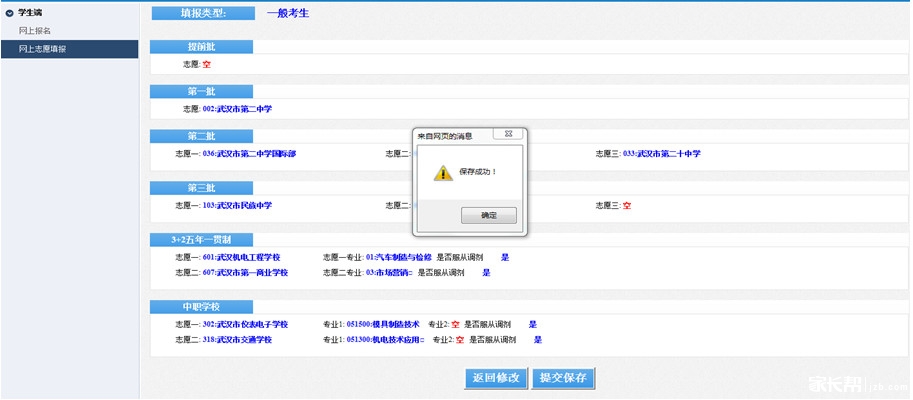This screenshot has width=913, height=400.
Task: Click the 返回修改 button
Action: pyautogui.click(x=496, y=378)
